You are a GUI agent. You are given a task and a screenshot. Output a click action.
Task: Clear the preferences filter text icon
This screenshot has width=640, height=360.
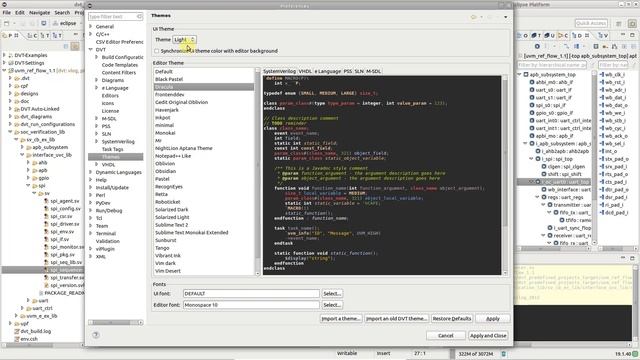[x=139, y=16]
